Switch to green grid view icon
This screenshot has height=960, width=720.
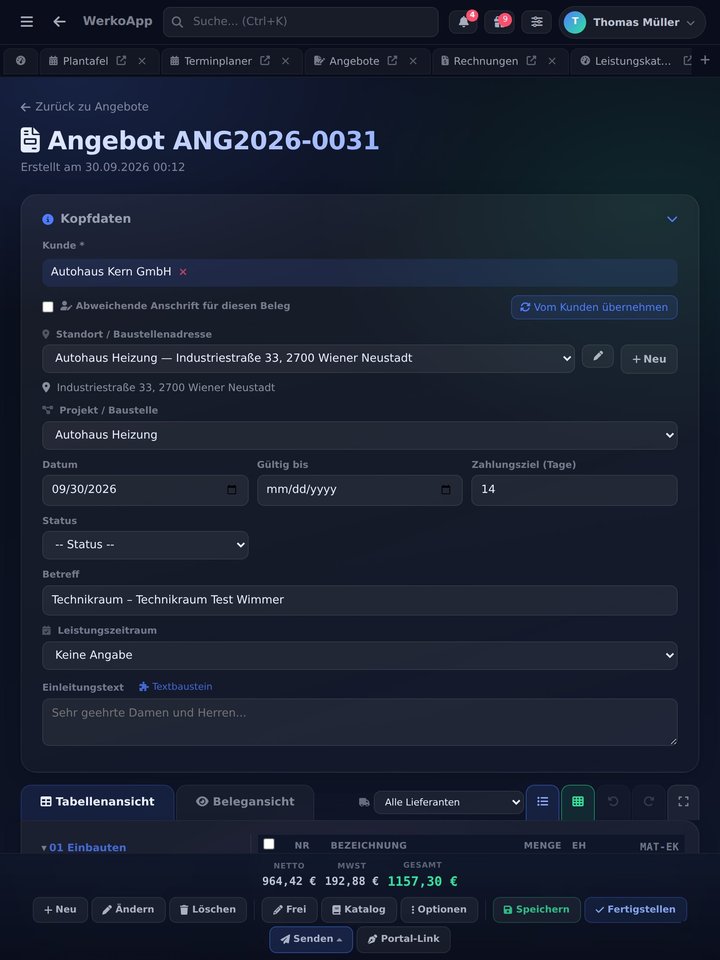point(577,802)
